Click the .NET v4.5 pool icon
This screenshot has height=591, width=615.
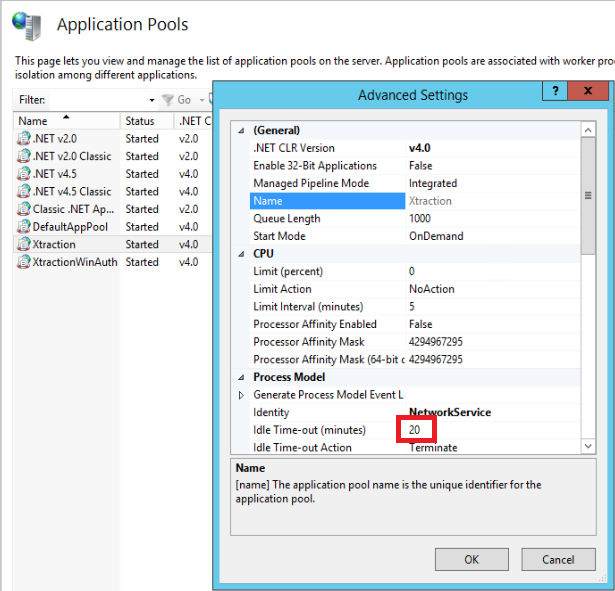coord(24,174)
